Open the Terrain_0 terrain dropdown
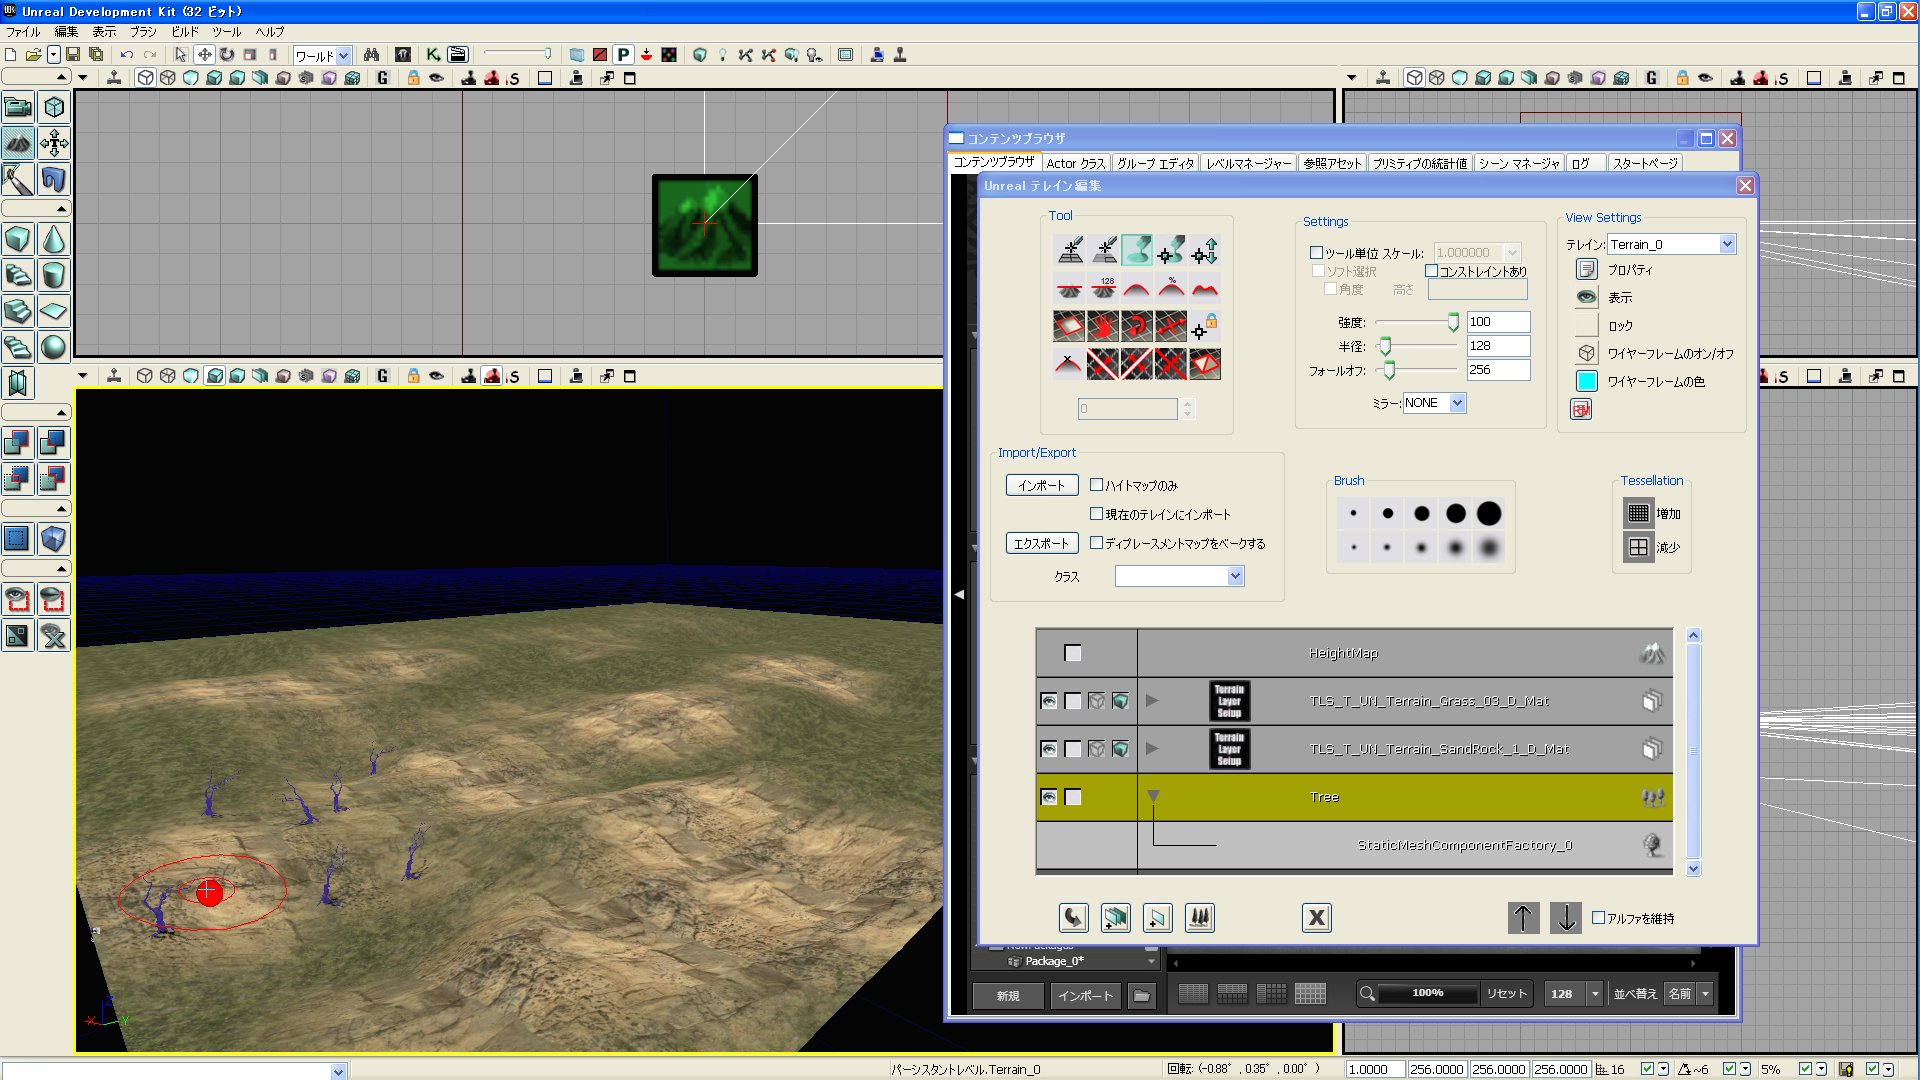 pyautogui.click(x=1726, y=244)
